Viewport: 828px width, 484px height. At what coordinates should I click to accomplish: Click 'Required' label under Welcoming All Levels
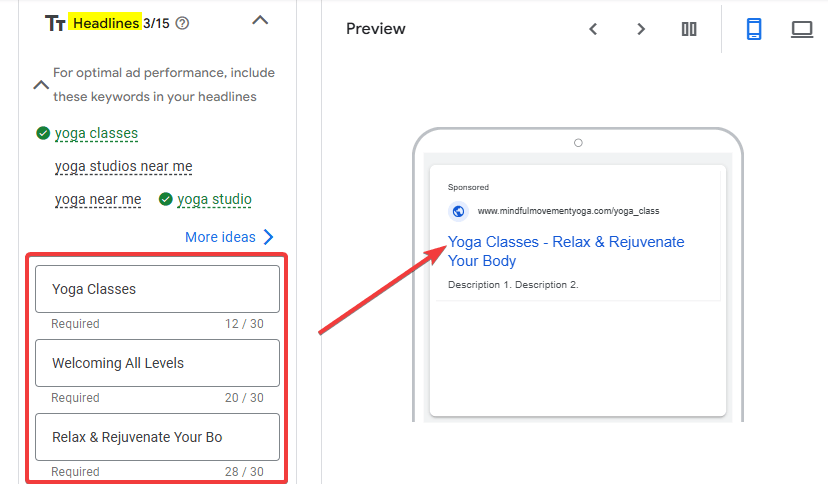pyautogui.click(x=75, y=397)
